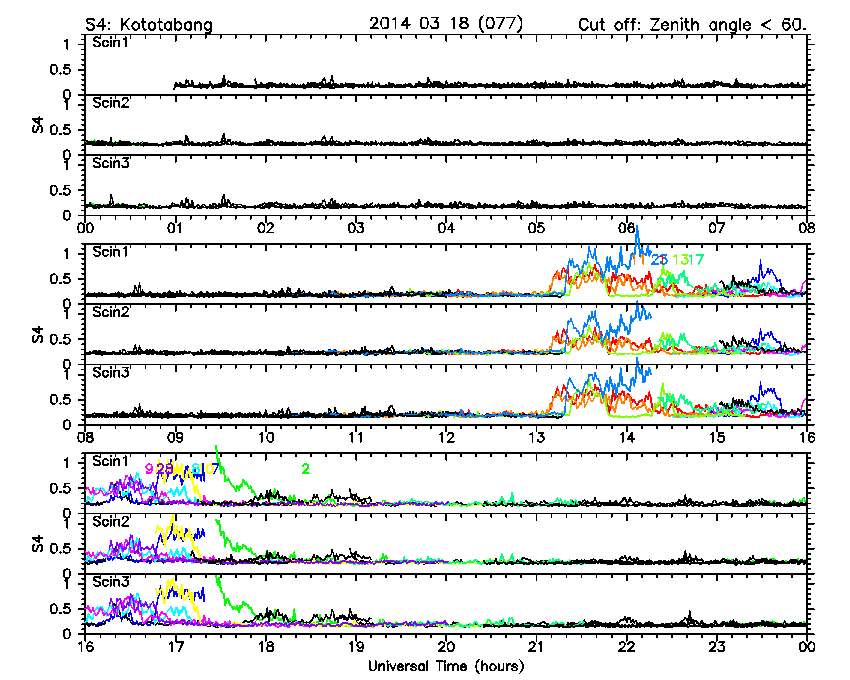The width and height of the screenshot is (850, 680).
Task: Click the '06' hour tick label
Action: [627, 228]
